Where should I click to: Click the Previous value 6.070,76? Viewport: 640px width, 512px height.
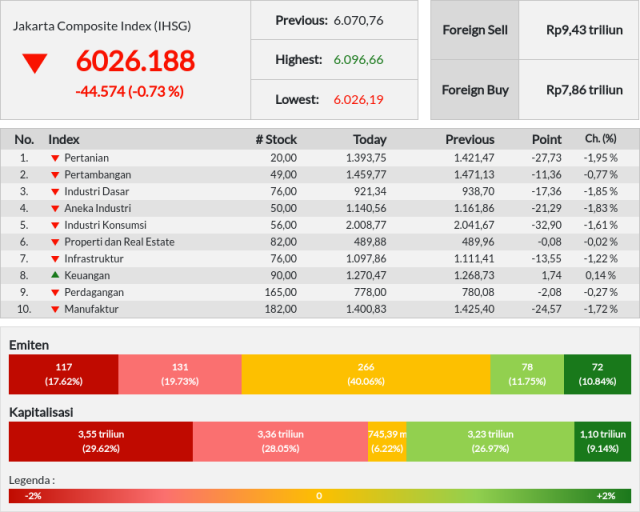click(358, 20)
